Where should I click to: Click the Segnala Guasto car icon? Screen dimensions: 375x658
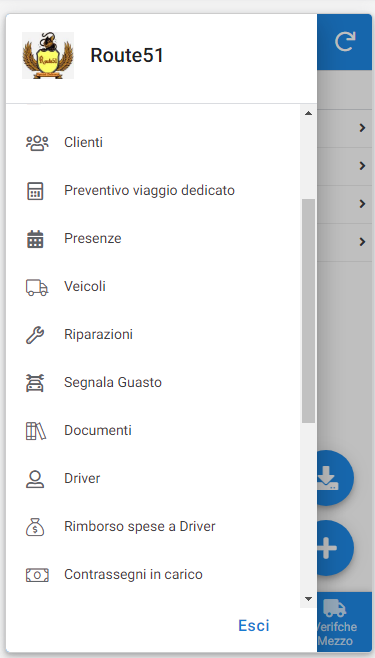(35, 383)
